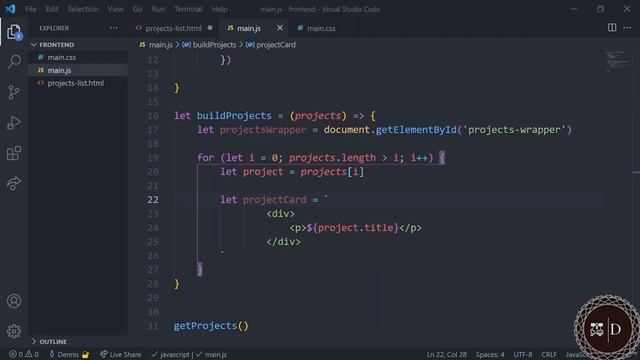Open the Run and Debug view
640x360 pixels.
(14, 123)
